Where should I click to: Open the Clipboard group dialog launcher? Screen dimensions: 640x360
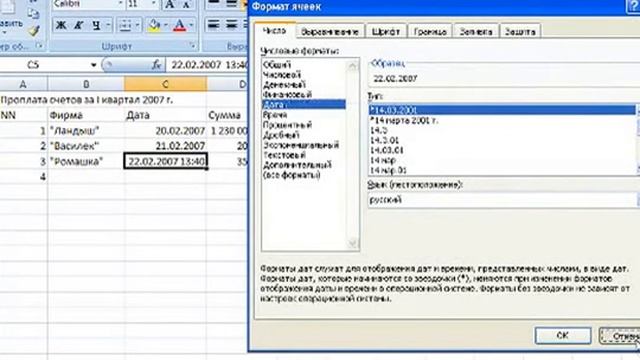(40, 46)
